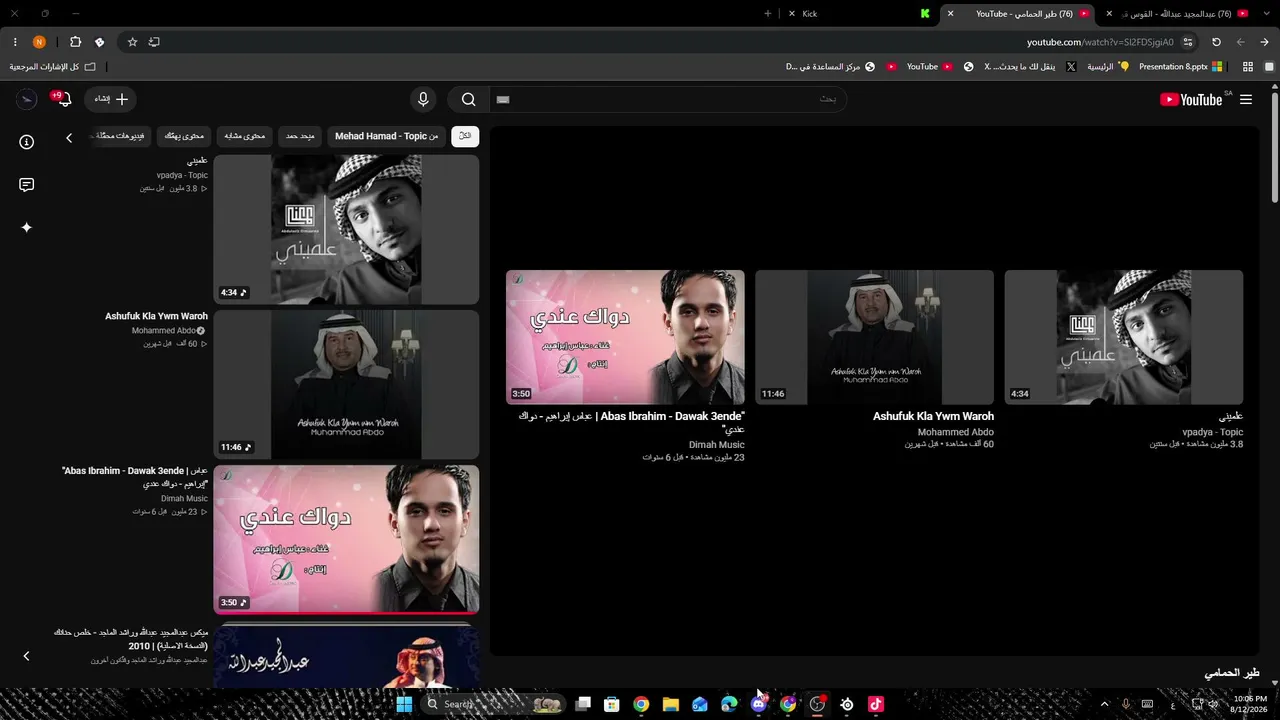Go back using Chrome's back arrow
This screenshot has height=720, width=1280.
point(1265,42)
